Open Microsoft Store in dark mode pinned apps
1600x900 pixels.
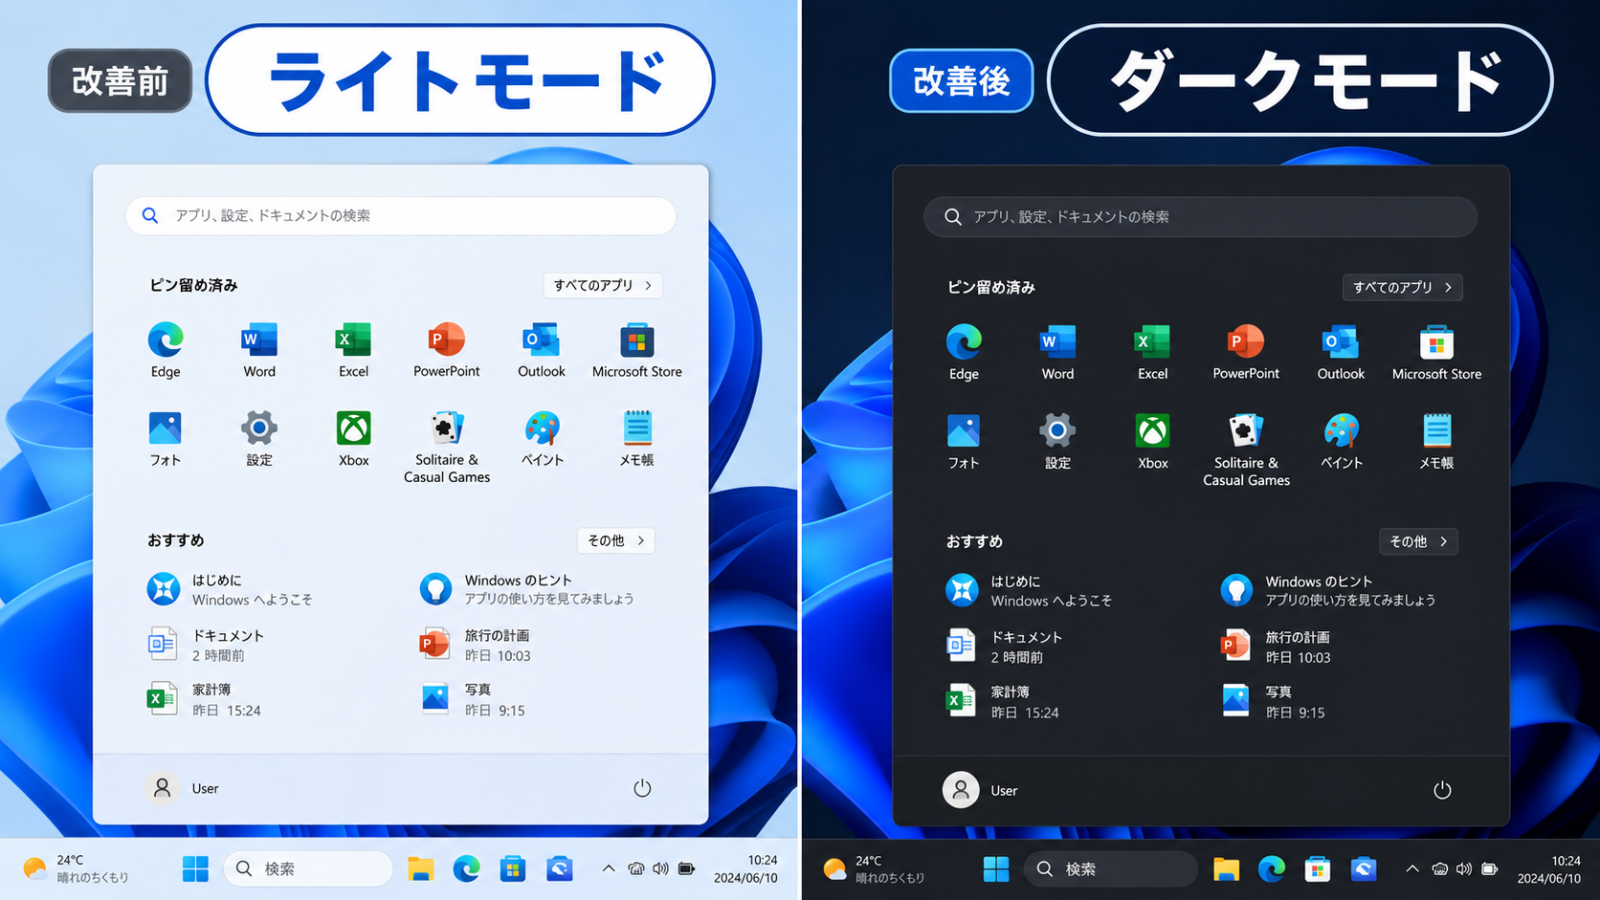tap(1437, 352)
